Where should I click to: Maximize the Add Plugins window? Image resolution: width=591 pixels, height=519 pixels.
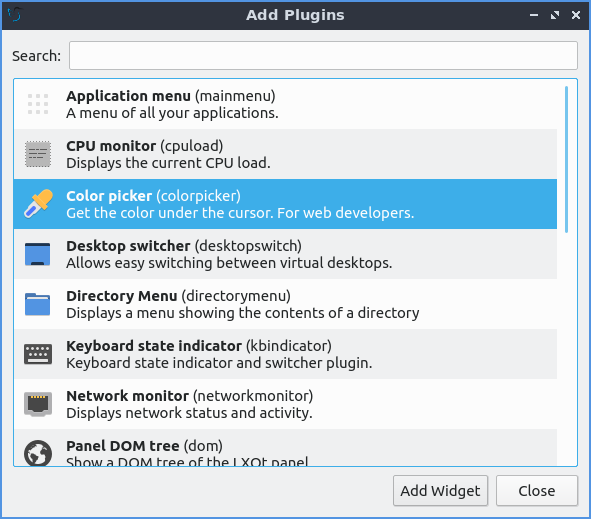(x=555, y=15)
